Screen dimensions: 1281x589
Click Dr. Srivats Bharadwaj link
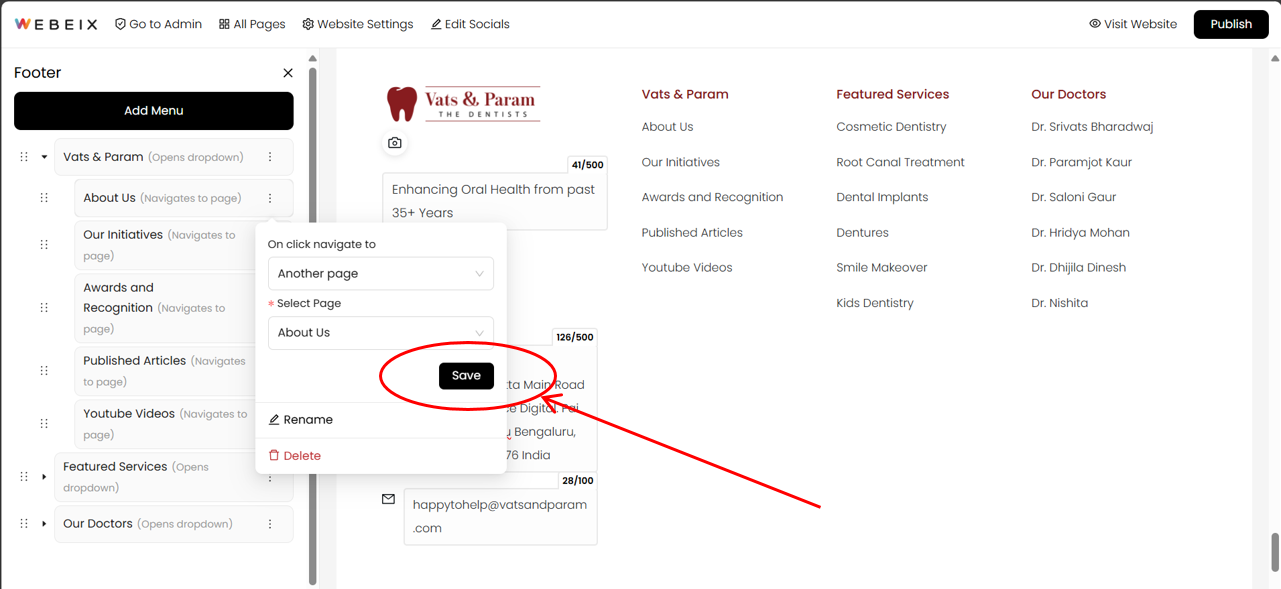click(x=1092, y=127)
